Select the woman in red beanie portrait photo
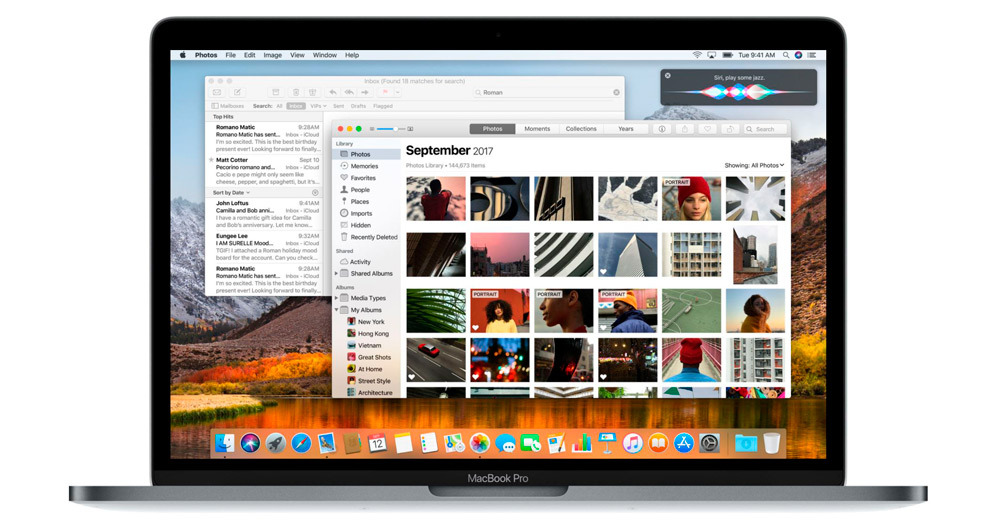Image resolution: width=1000 pixels, height=528 pixels. point(691,199)
